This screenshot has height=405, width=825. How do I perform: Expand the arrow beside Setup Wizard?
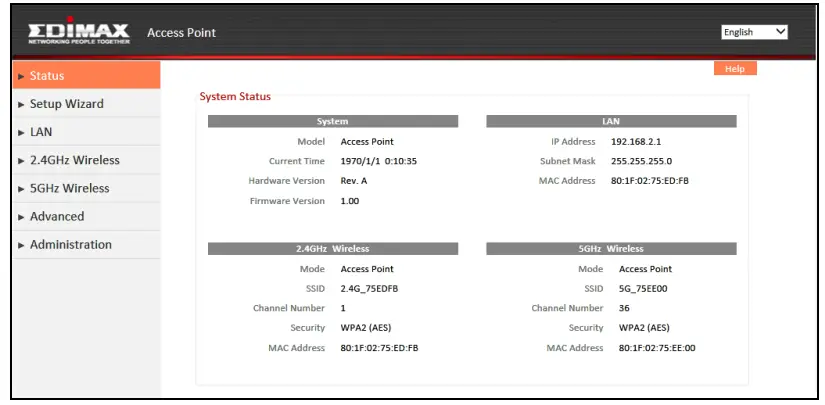(x=21, y=105)
